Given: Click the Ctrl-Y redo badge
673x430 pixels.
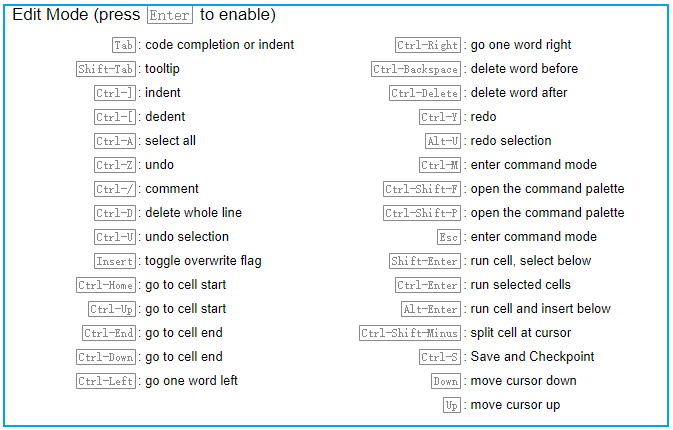Looking at the screenshot, I should point(440,117).
